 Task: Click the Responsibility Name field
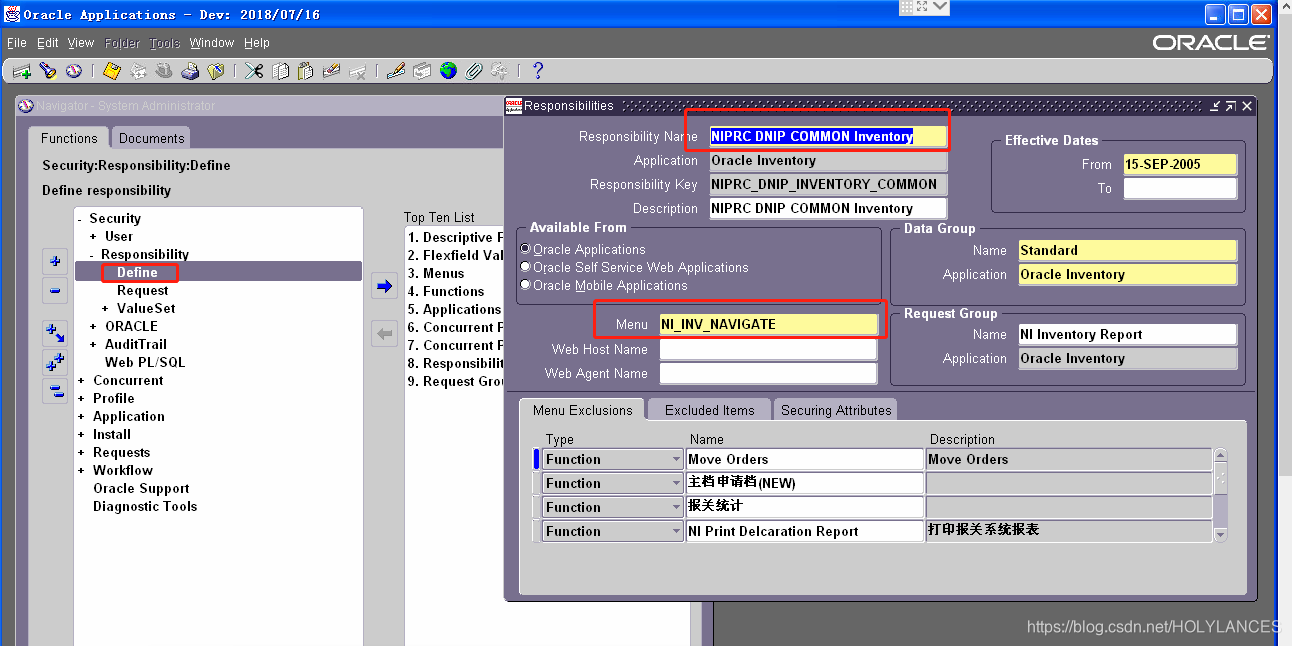[827, 136]
